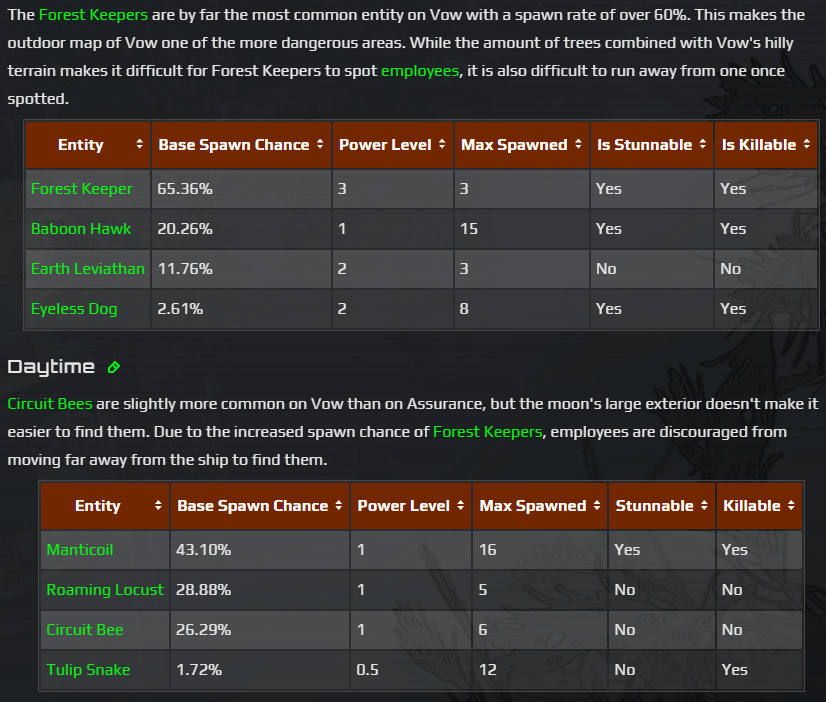Open the Forest Keeper table entry link
The height and width of the screenshot is (702, 826).
coord(81,188)
